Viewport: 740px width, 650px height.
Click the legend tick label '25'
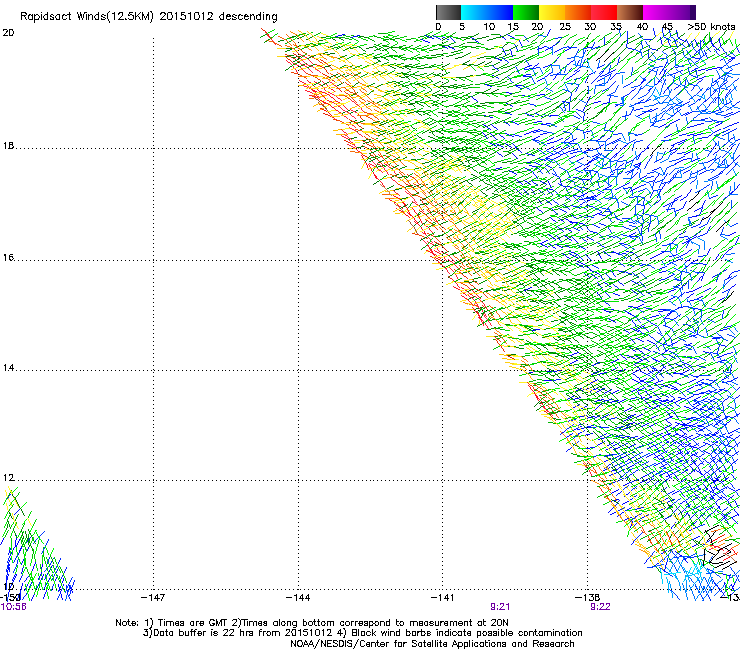(x=564, y=26)
